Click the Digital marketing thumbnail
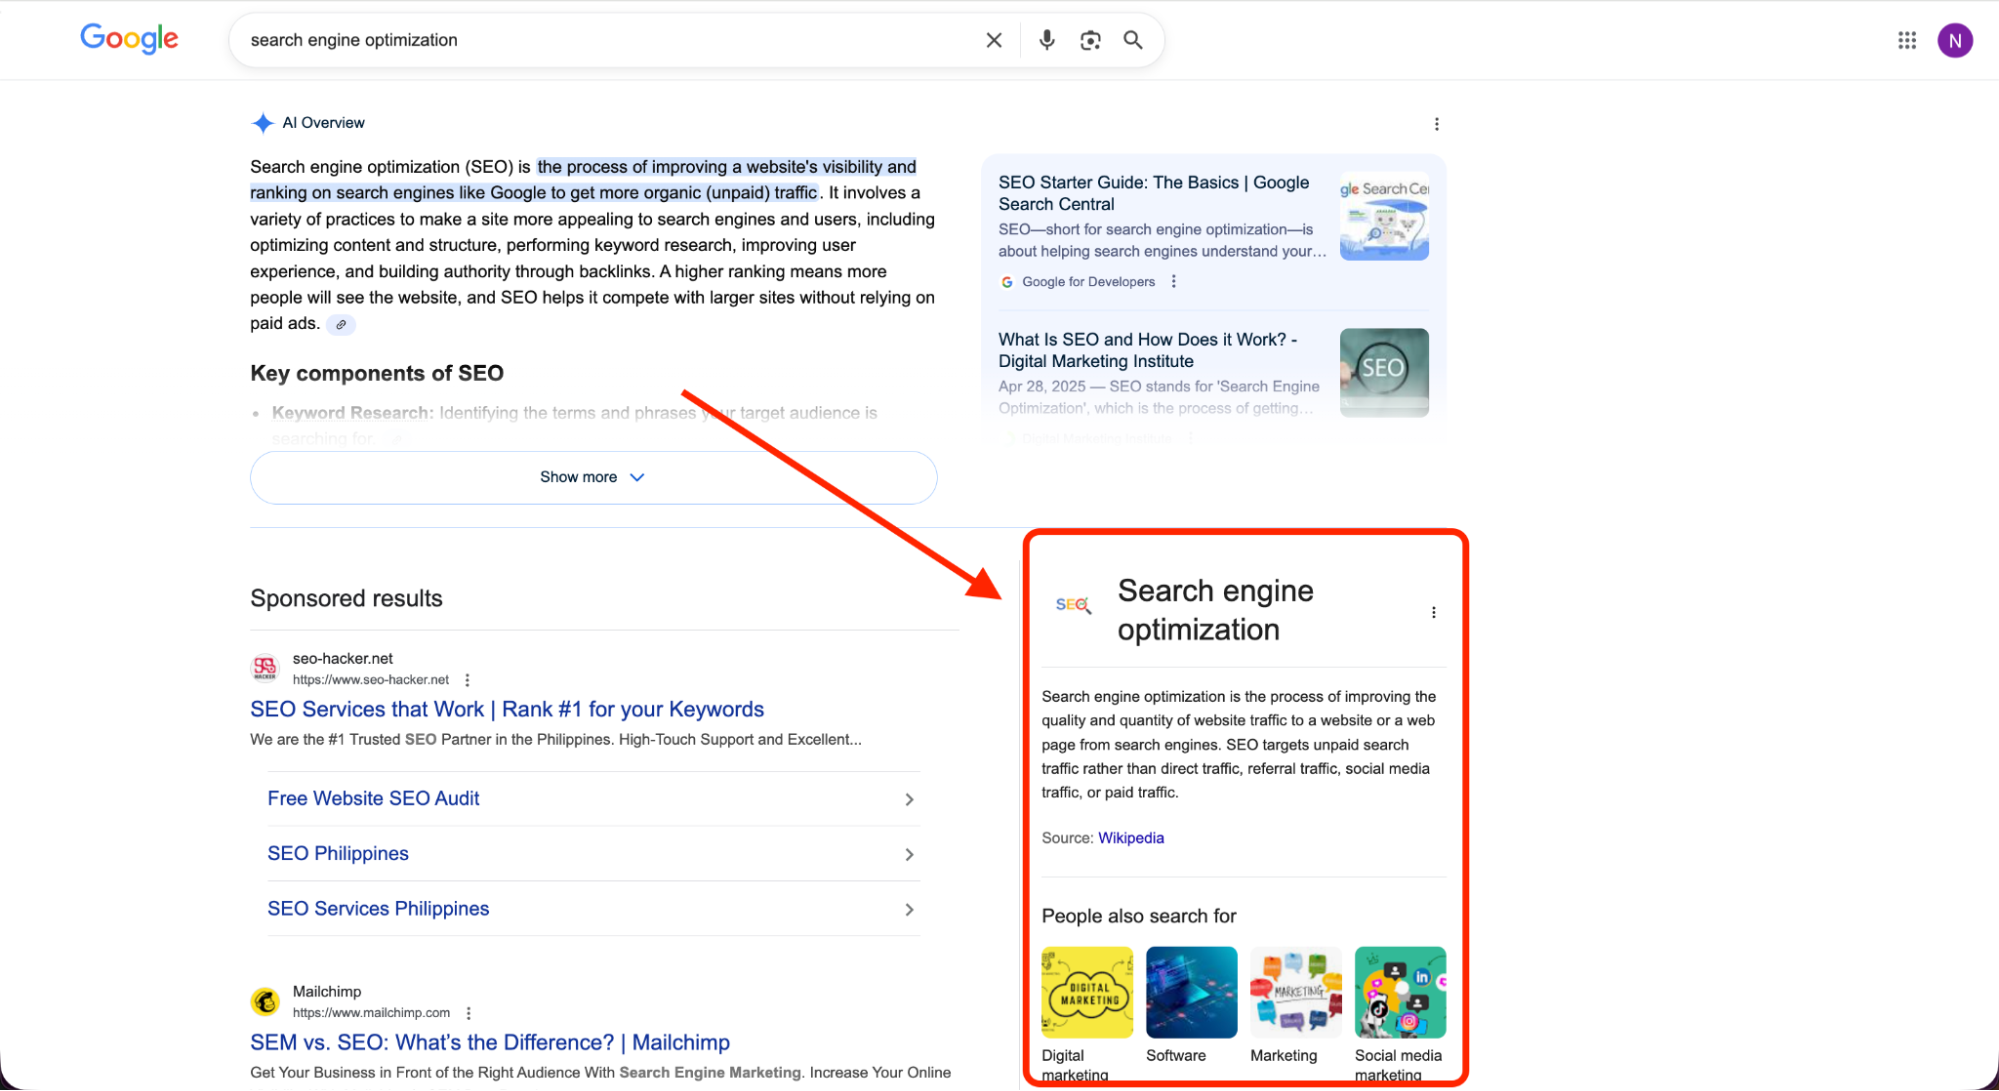1999x1091 pixels. tap(1087, 992)
